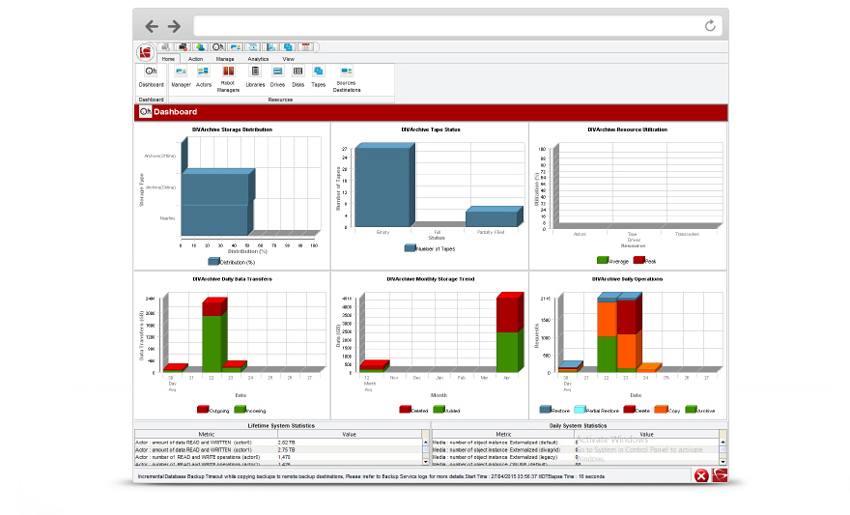
Task: Click the red X error icon in status bar
Action: pos(701,476)
